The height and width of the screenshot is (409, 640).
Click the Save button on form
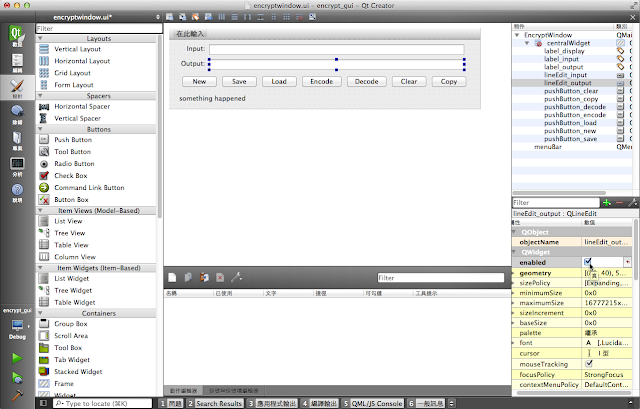pos(239,81)
